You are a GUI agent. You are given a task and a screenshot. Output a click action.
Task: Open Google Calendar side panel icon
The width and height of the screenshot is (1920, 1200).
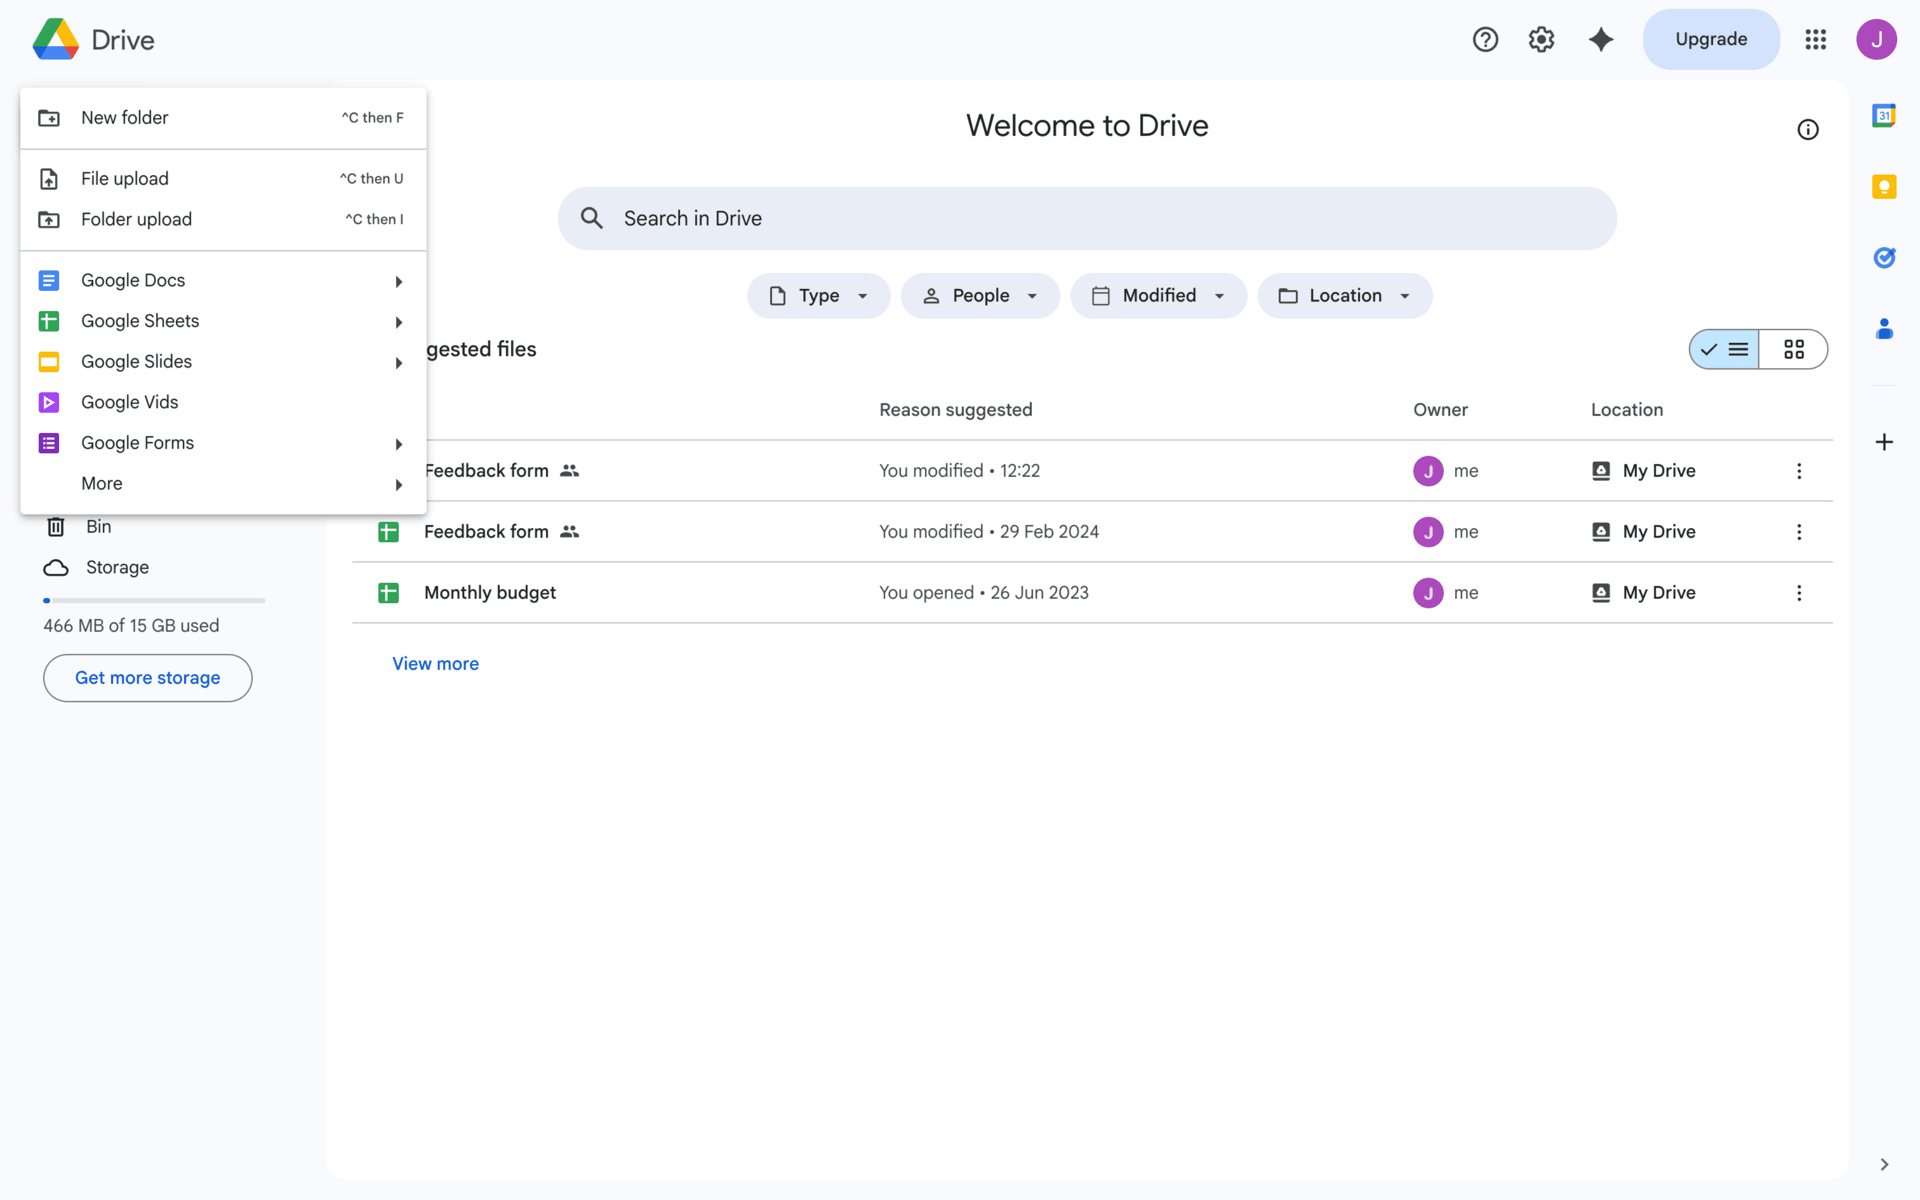[1884, 116]
